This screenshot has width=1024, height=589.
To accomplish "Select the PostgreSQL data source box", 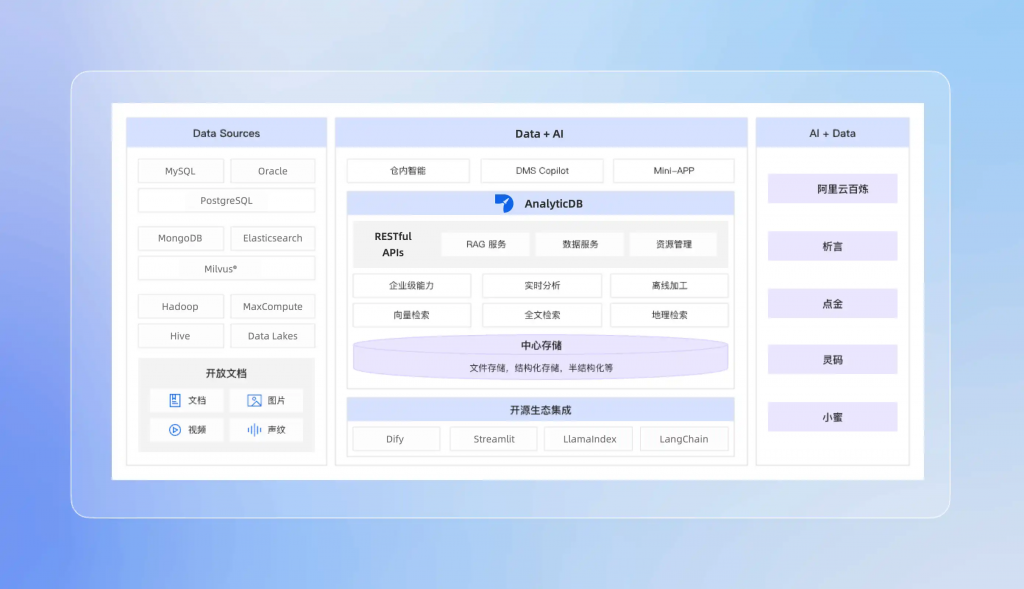I will 226,200.
